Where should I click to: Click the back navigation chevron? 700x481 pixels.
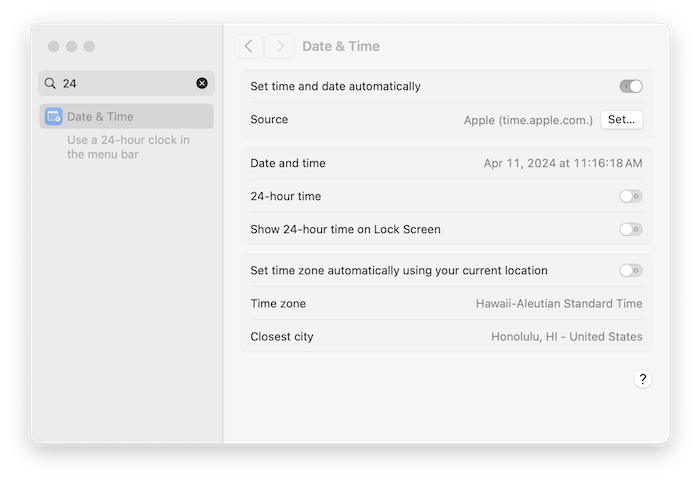tap(249, 46)
